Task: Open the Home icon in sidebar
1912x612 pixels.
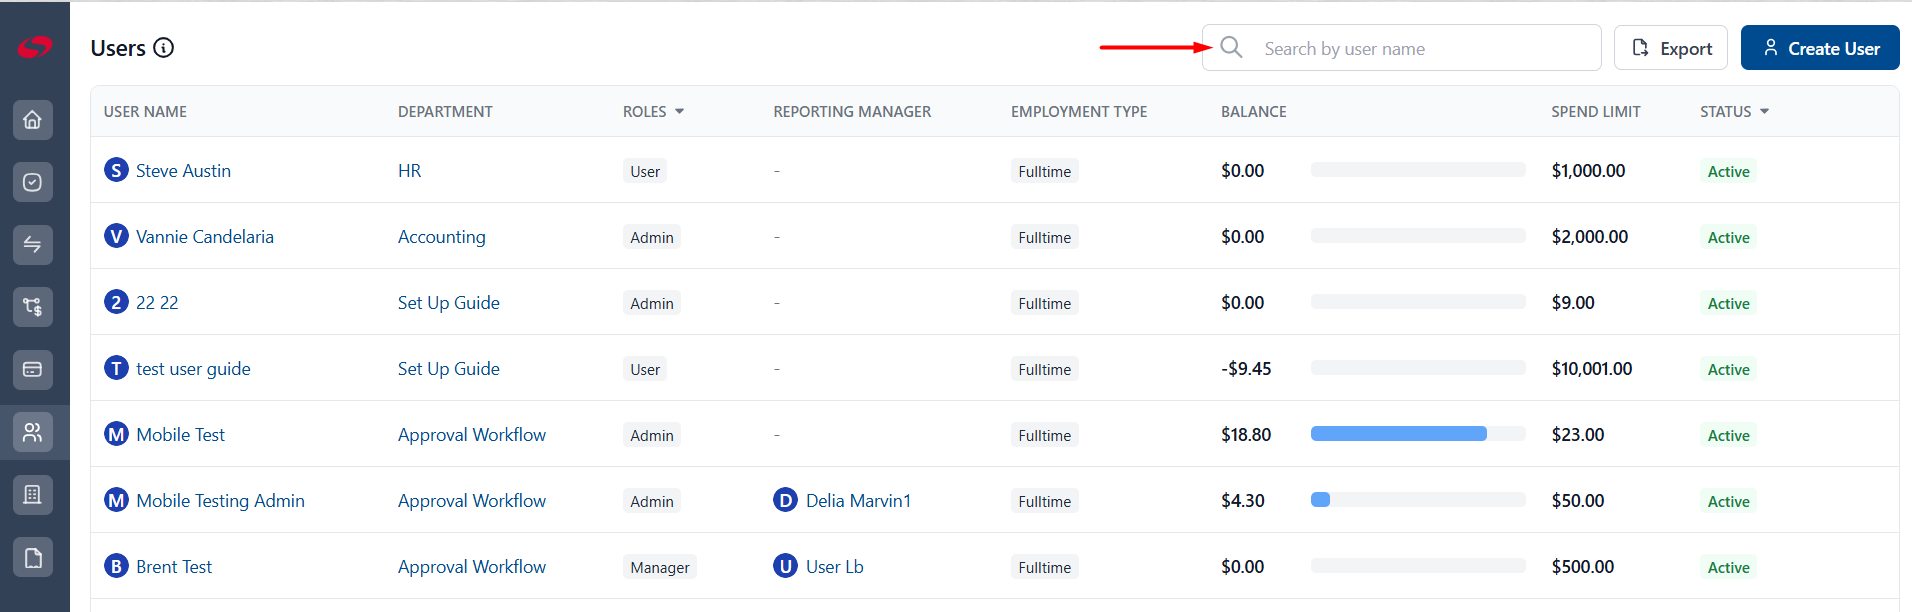Action: (33, 120)
